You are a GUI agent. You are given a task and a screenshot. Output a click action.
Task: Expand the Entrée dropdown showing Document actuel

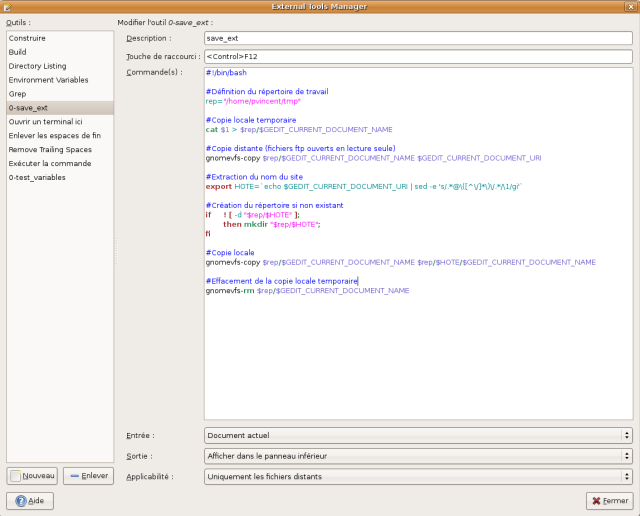pos(417,435)
